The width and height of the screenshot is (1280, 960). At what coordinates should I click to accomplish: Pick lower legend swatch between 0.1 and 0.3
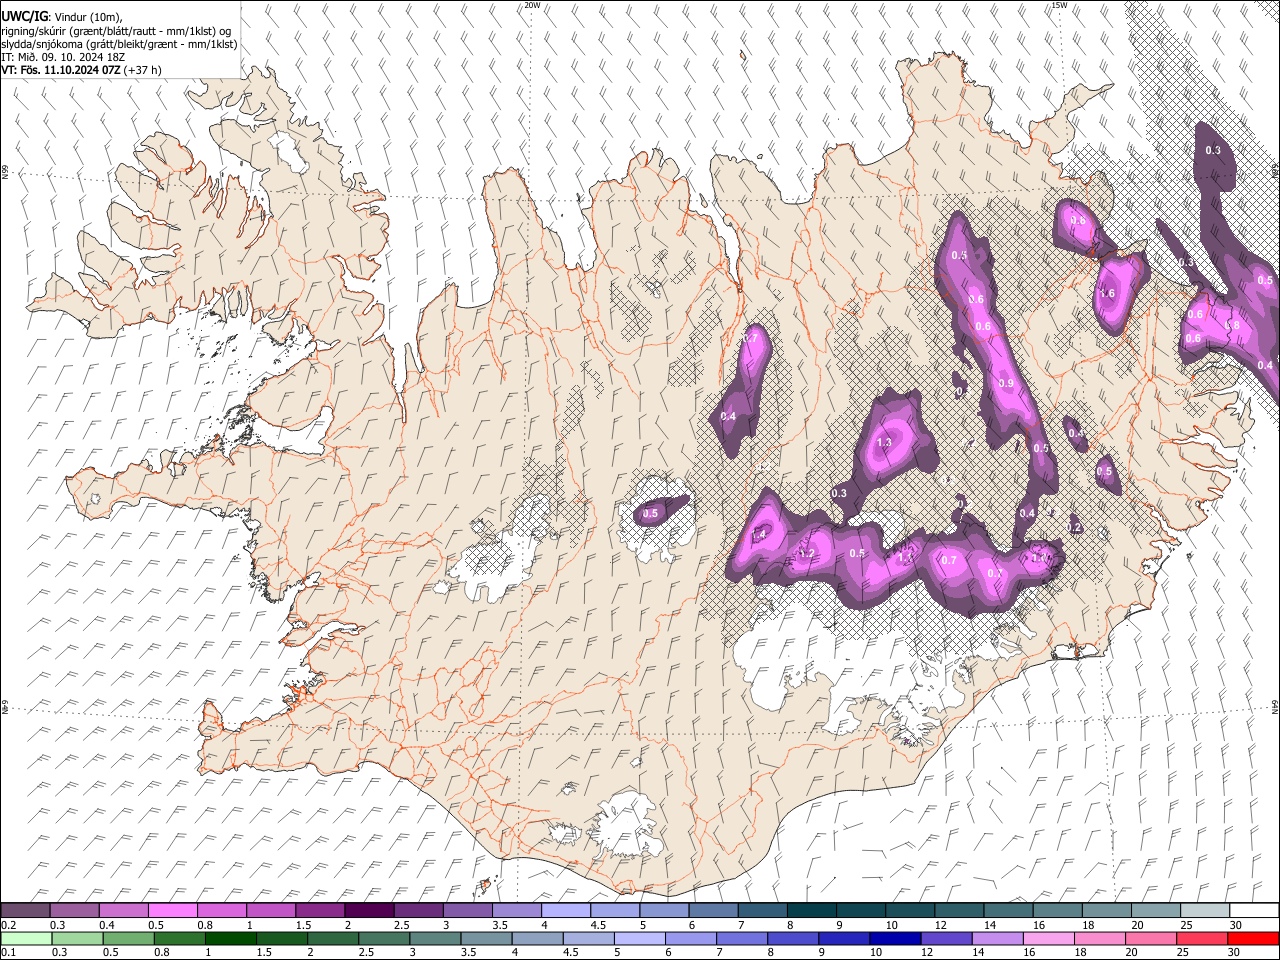pyautogui.click(x=25, y=938)
